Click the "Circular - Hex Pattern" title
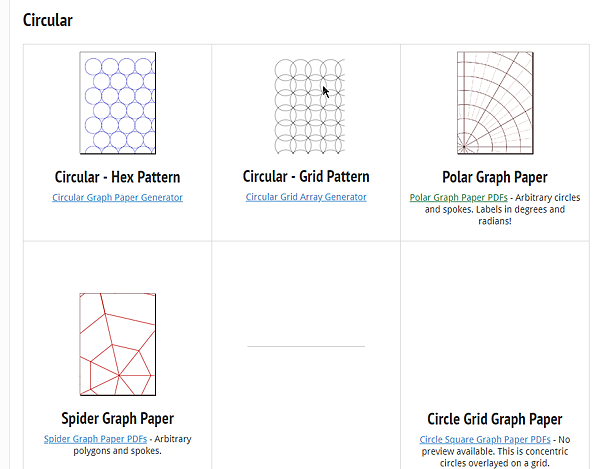 click(x=118, y=177)
